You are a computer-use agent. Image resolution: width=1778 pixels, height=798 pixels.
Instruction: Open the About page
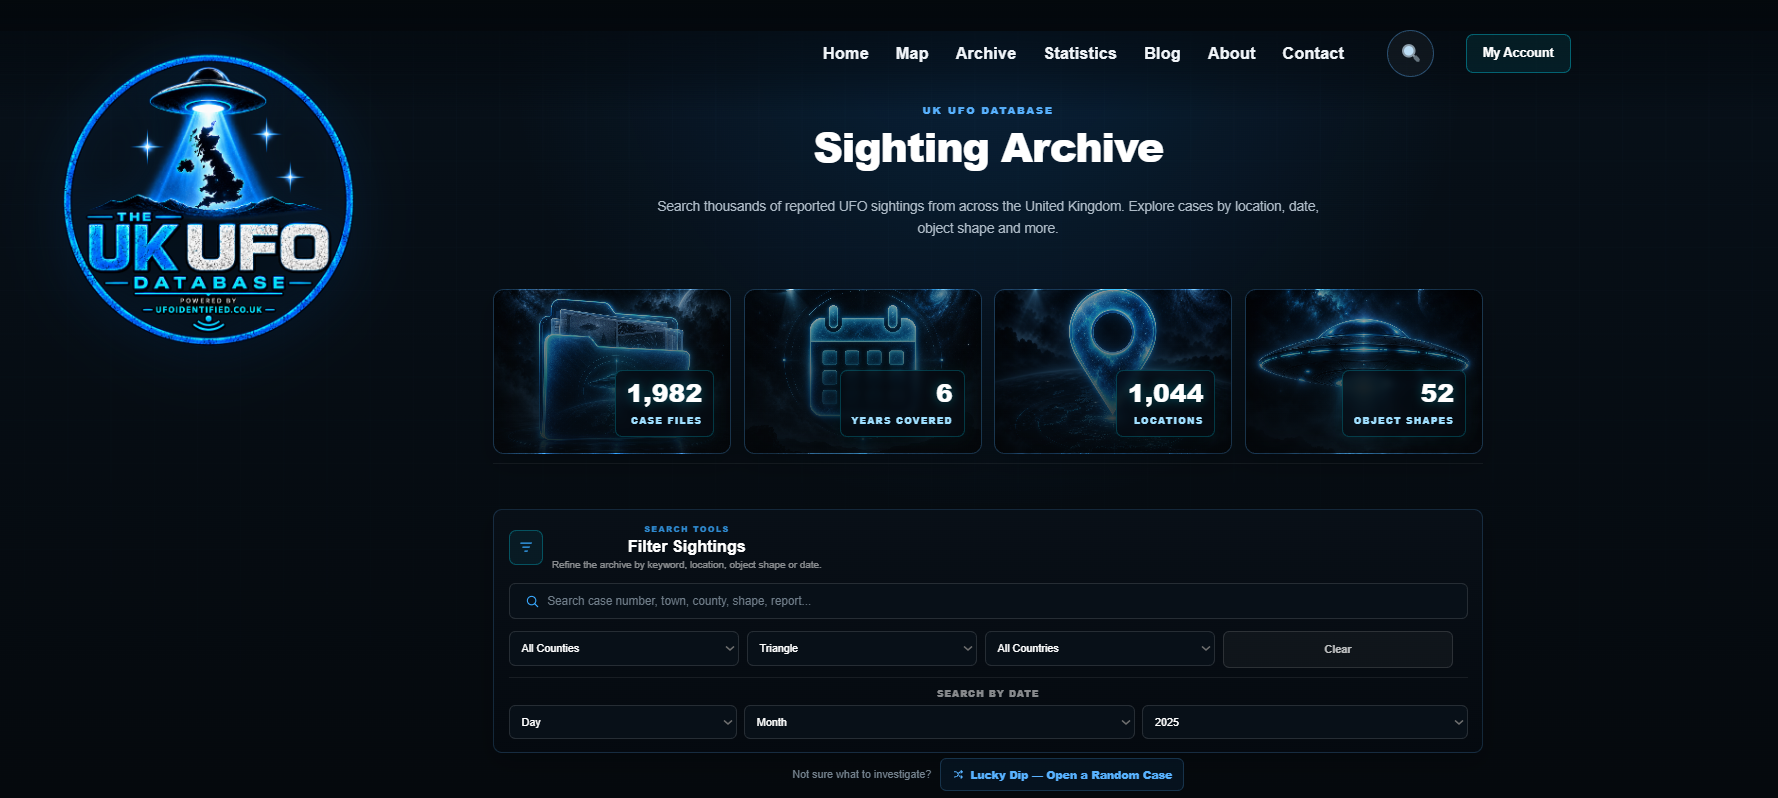pyautogui.click(x=1231, y=53)
